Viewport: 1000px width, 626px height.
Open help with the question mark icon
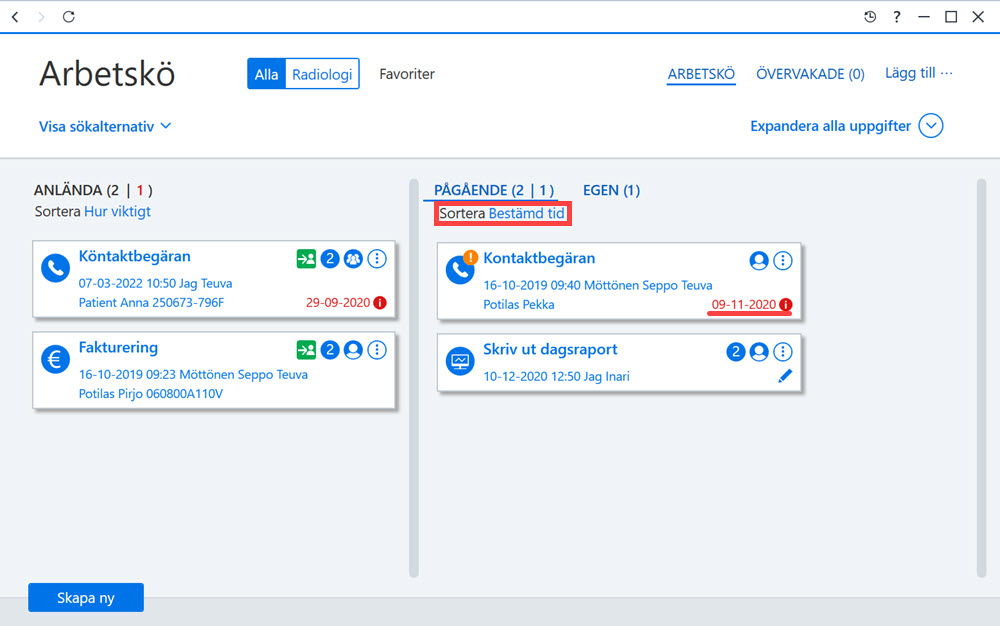point(897,17)
